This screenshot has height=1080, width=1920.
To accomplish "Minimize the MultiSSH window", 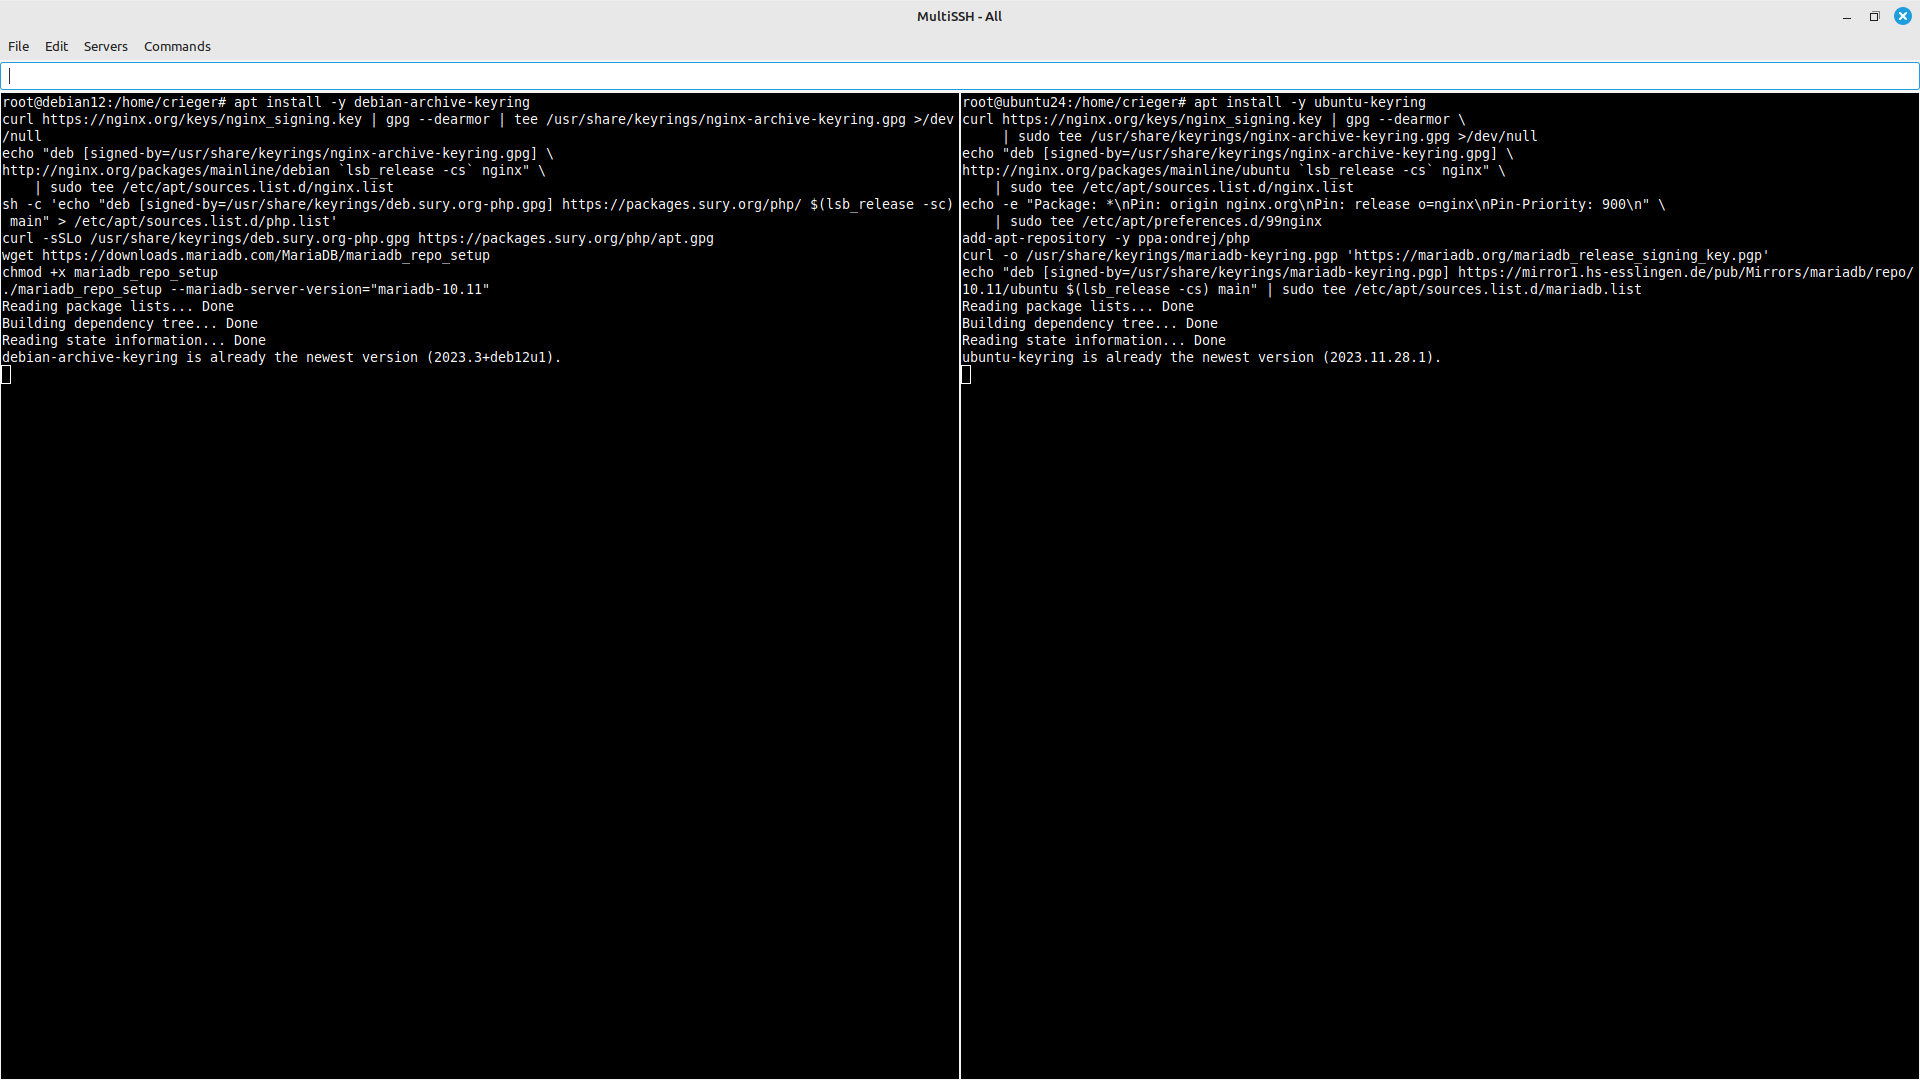I will pyautogui.click(x=1846, y=16).
